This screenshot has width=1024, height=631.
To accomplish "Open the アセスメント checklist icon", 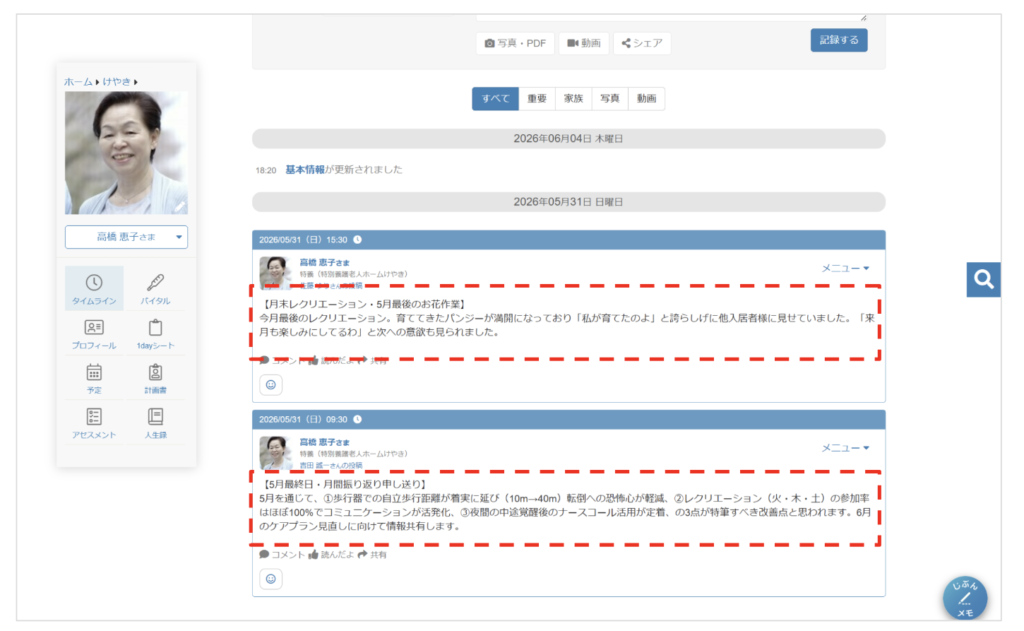I will [x=94, y=417].
